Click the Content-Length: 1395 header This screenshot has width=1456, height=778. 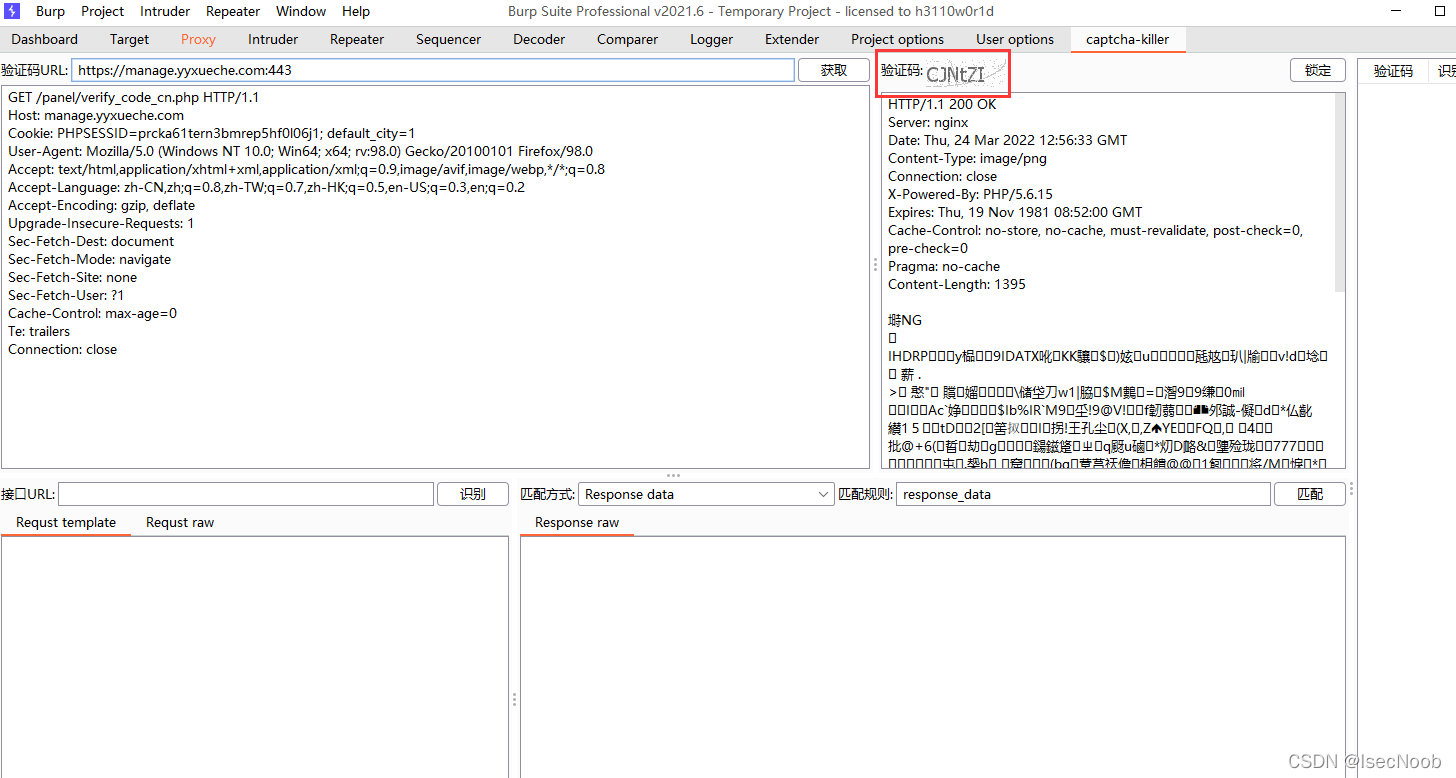(x=957, y=284)
